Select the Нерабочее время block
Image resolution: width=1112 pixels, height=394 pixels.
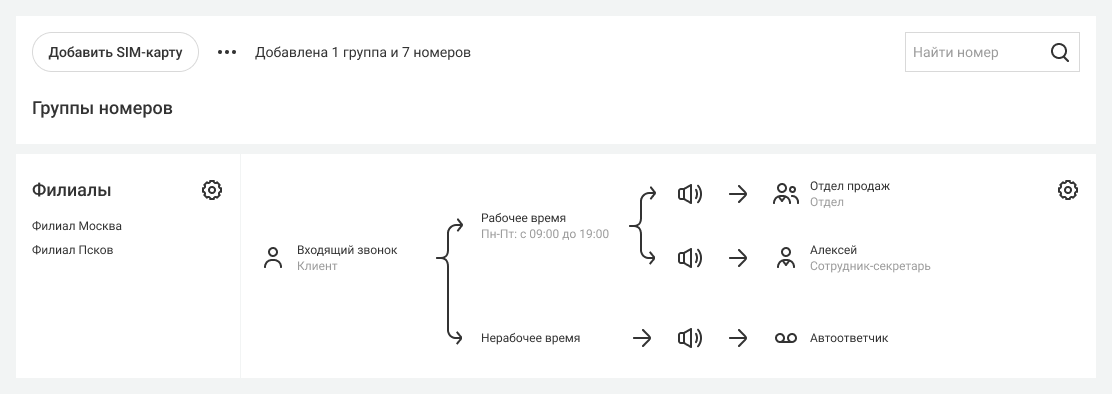530,338
